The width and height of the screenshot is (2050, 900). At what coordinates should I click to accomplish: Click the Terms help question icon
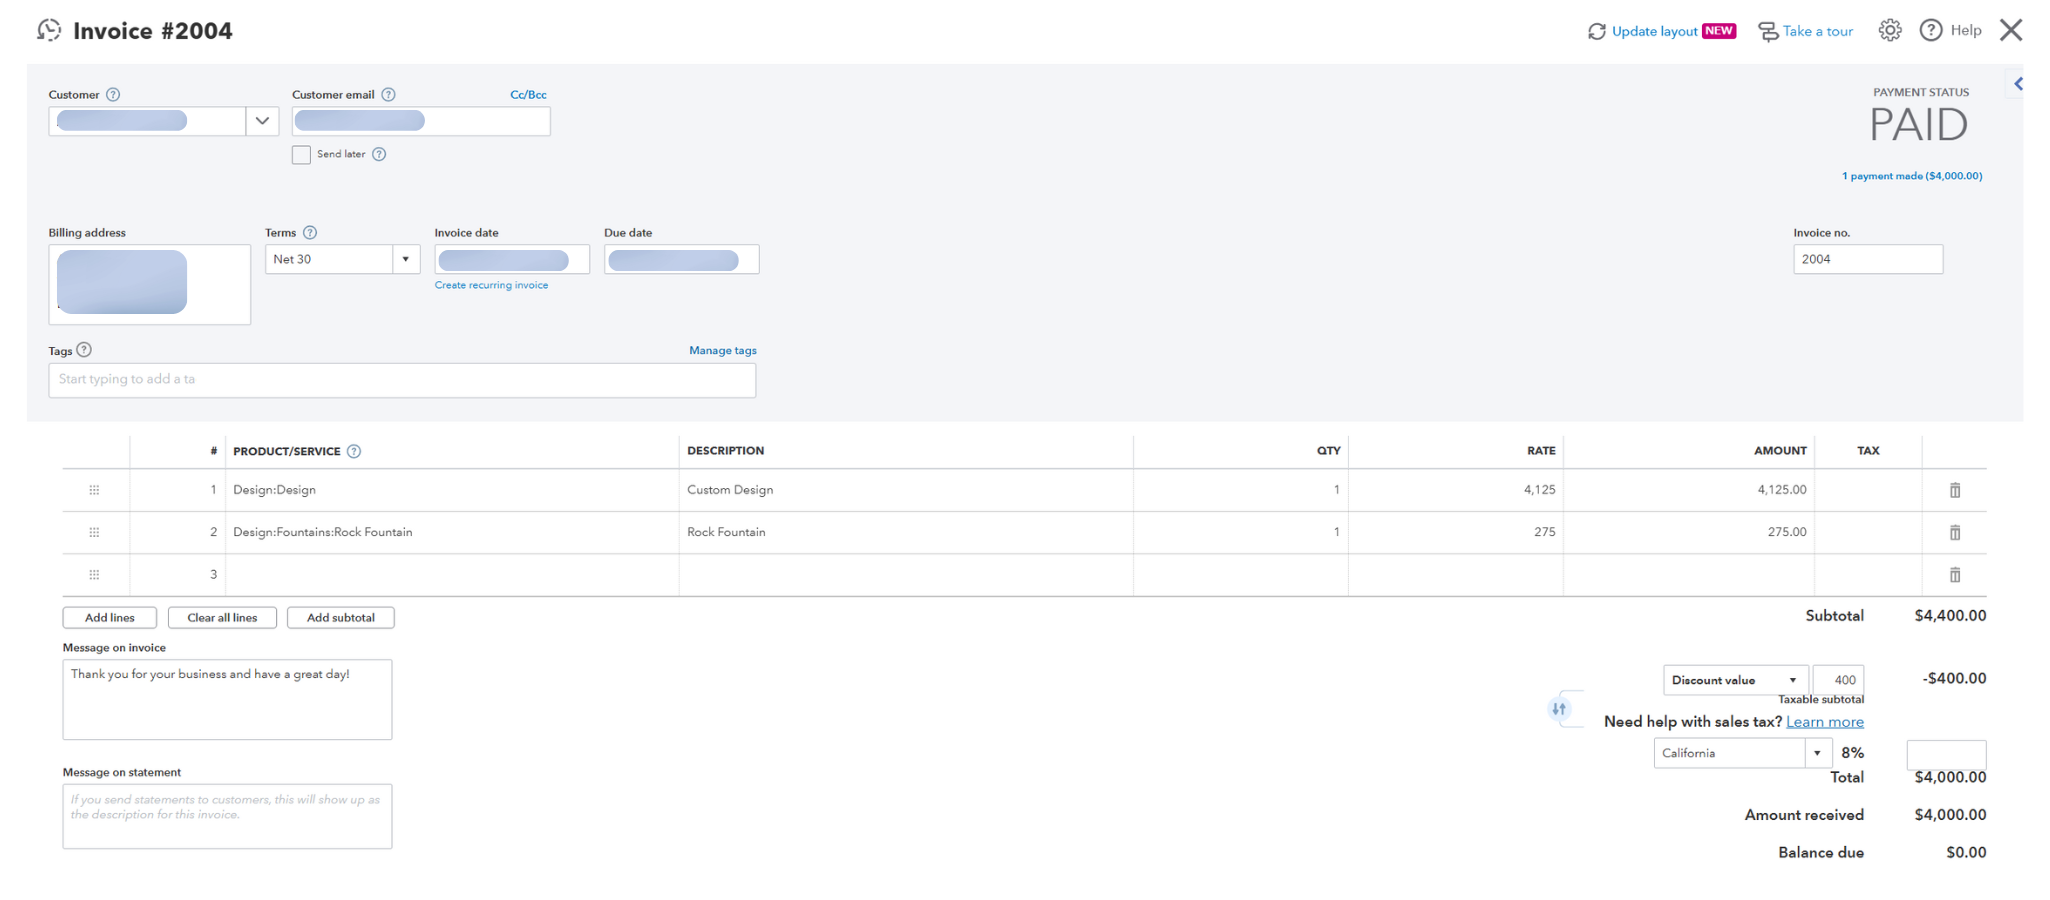click(x=310, y=233)
